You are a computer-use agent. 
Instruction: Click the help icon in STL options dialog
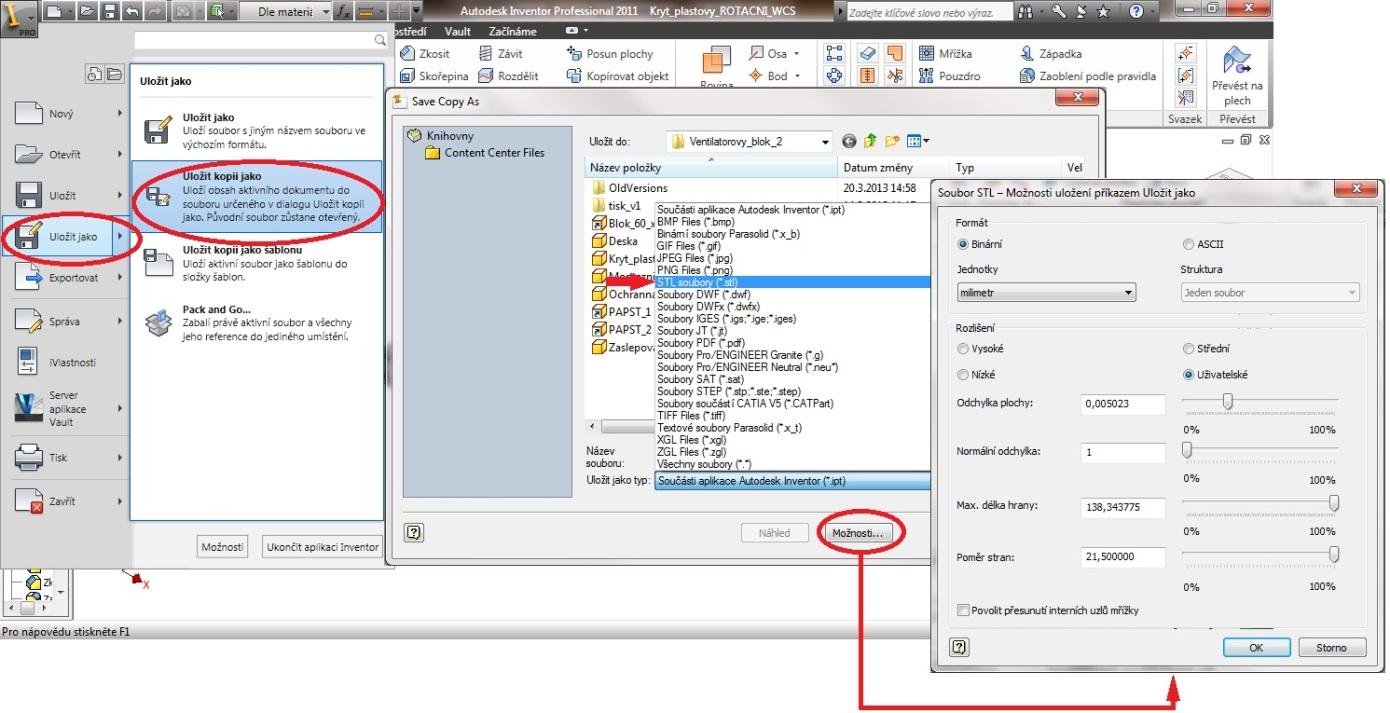click(x=959, y=647)
